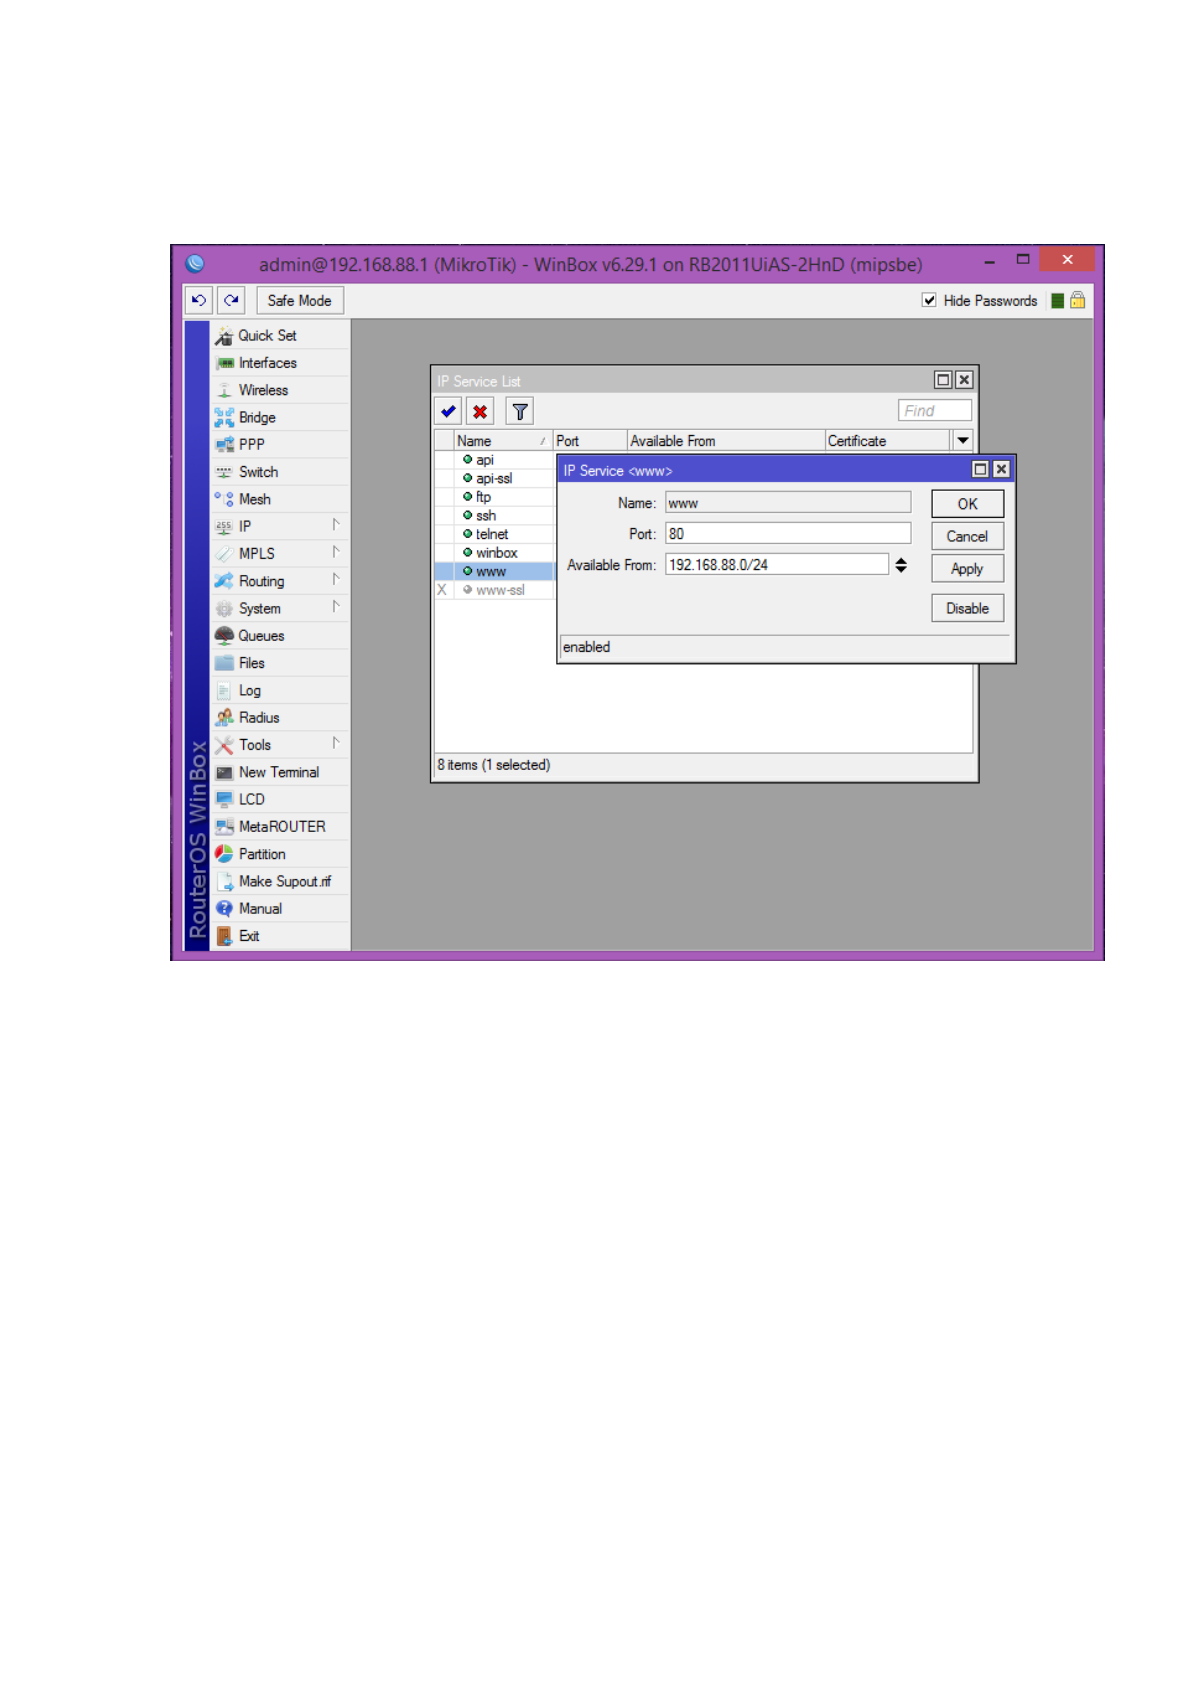This screenshot has height=1684, width=1191.
Task: Toggle the Hide Passwords checkbox
Action: pos(929,300)
